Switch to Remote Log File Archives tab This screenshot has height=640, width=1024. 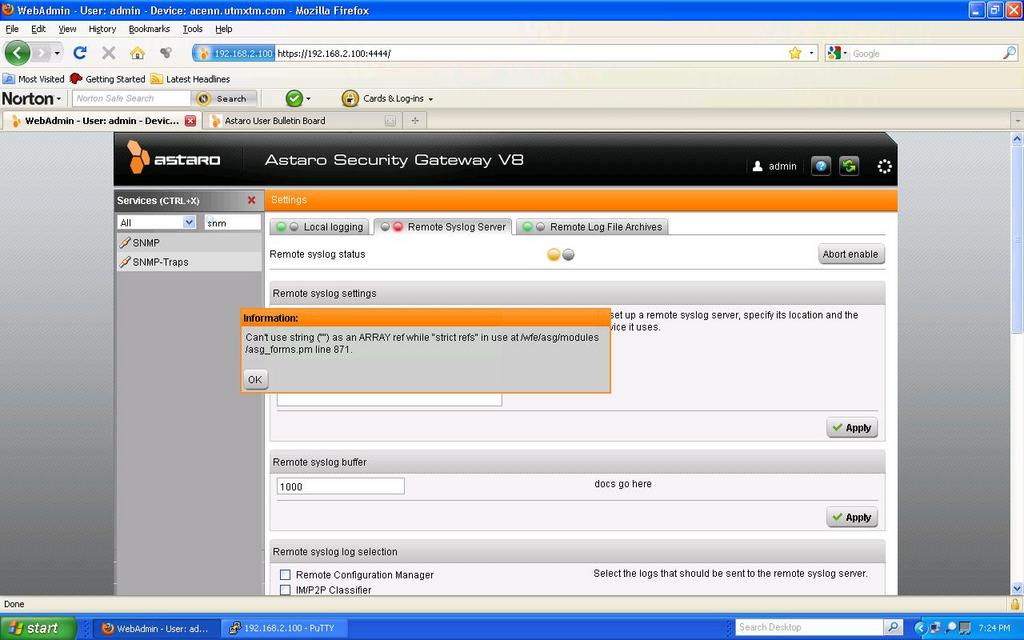605,227
